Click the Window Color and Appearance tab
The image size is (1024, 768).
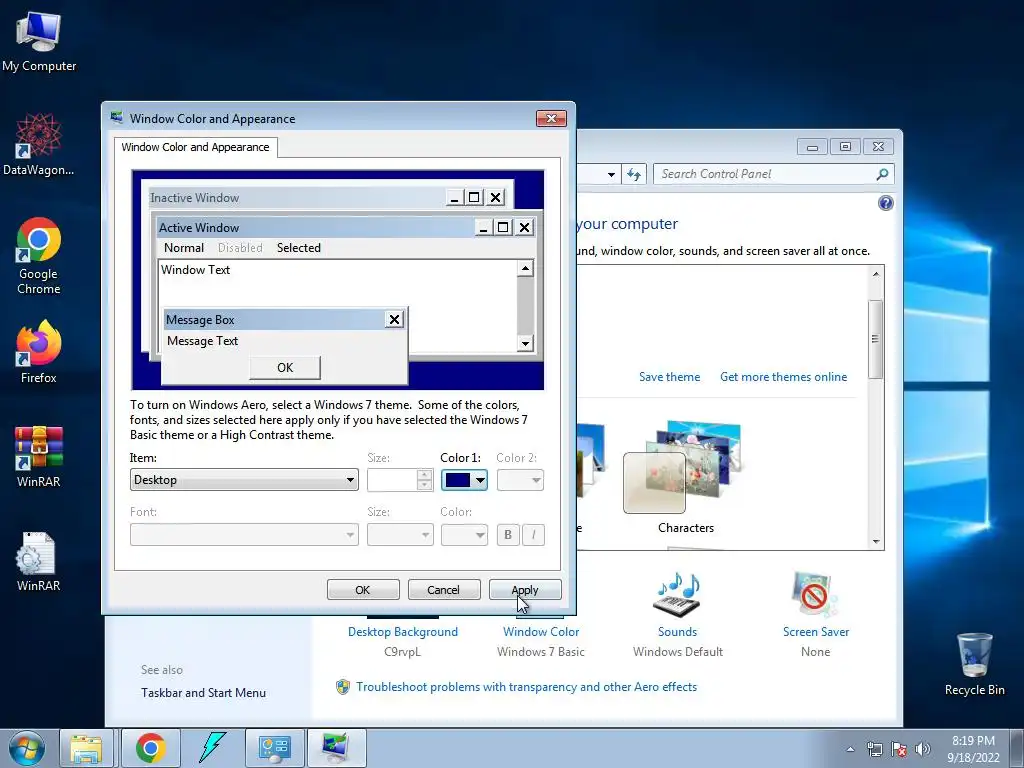pyautogui.click(x=195, y=147)
